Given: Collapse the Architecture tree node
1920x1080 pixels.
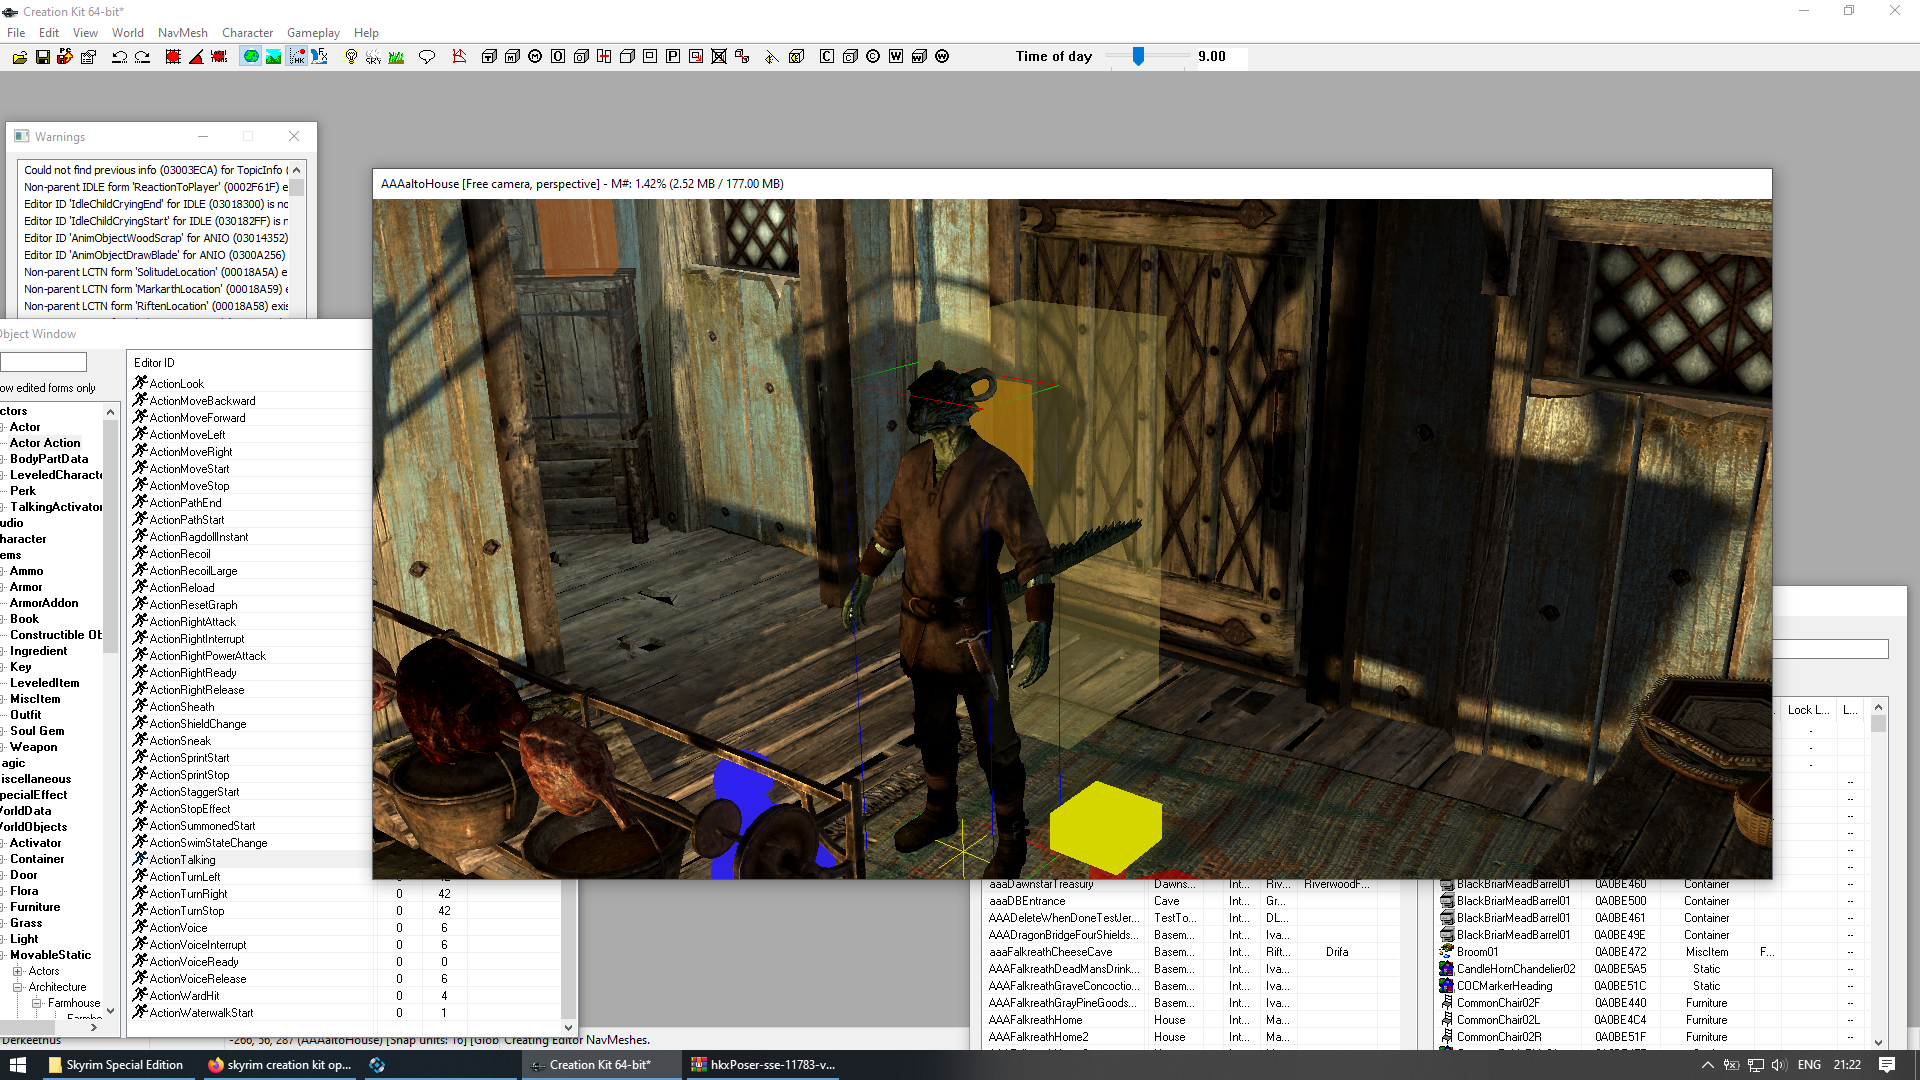Looking at the screenshot, I should (x=18, y=987).
